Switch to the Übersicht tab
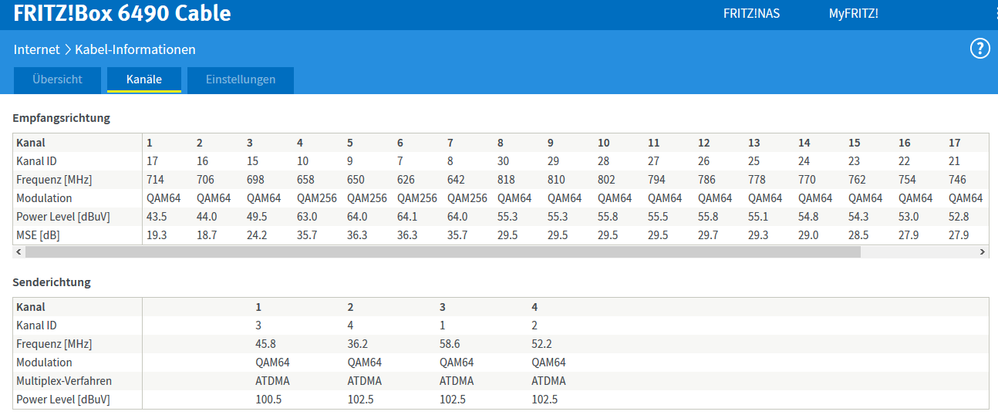This screenshot has height=415, width=998. point(55,79)
